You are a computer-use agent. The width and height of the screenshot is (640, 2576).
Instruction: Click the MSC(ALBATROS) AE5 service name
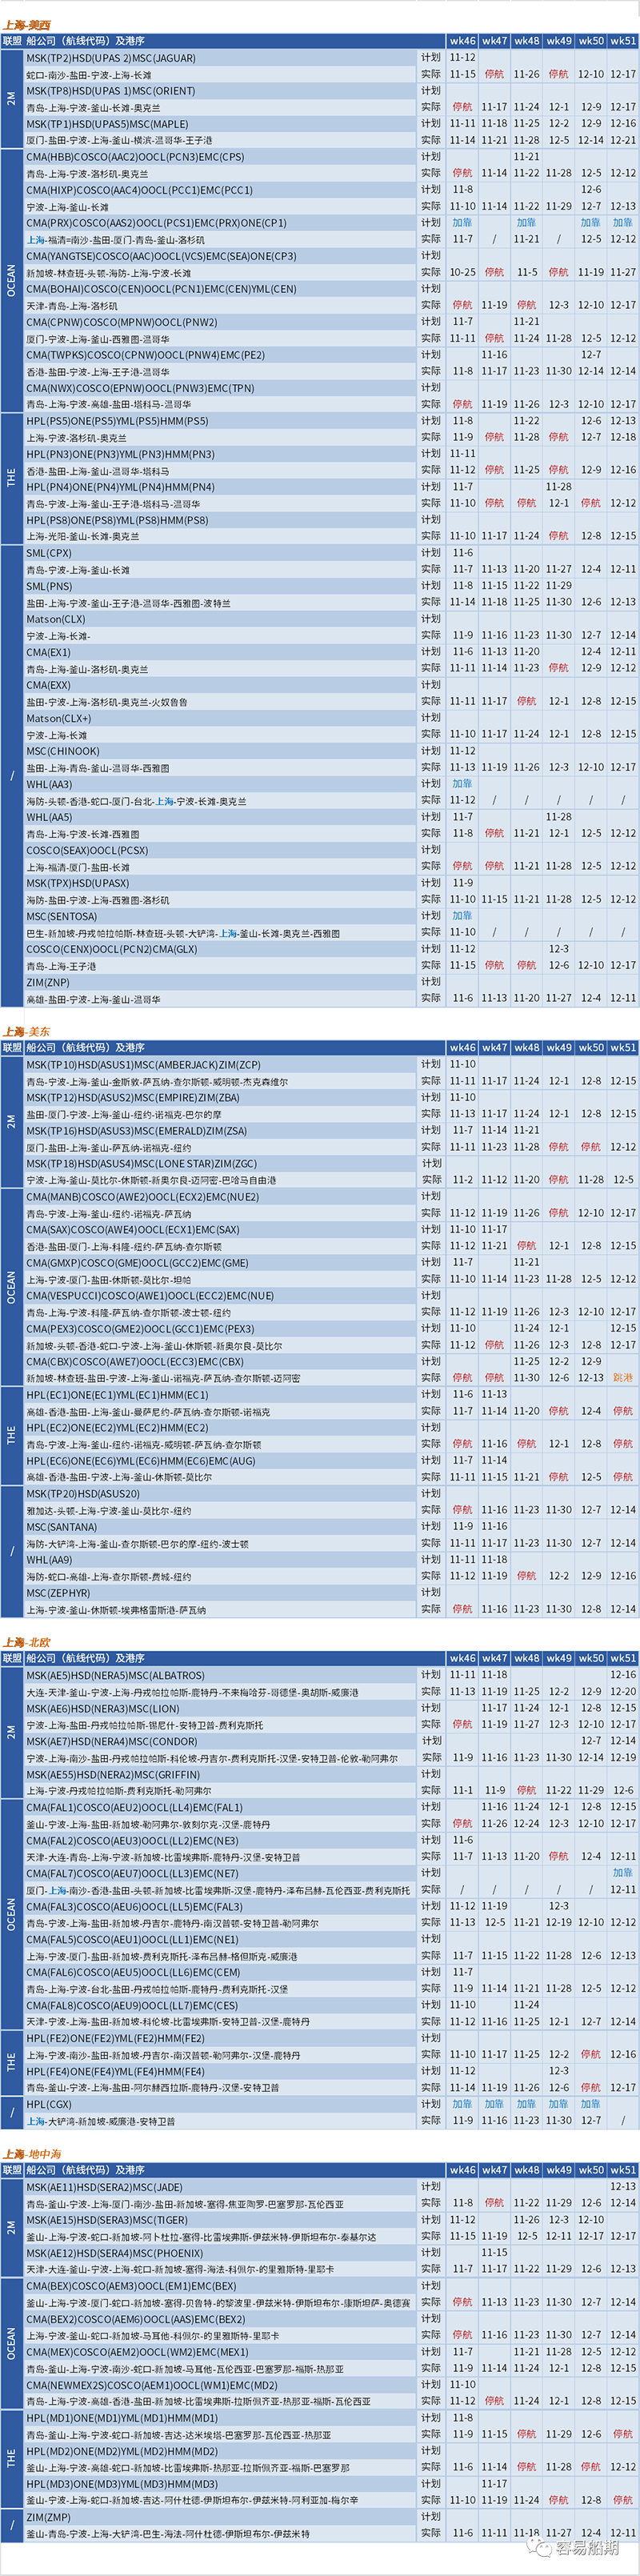(x=115, y=1675)
